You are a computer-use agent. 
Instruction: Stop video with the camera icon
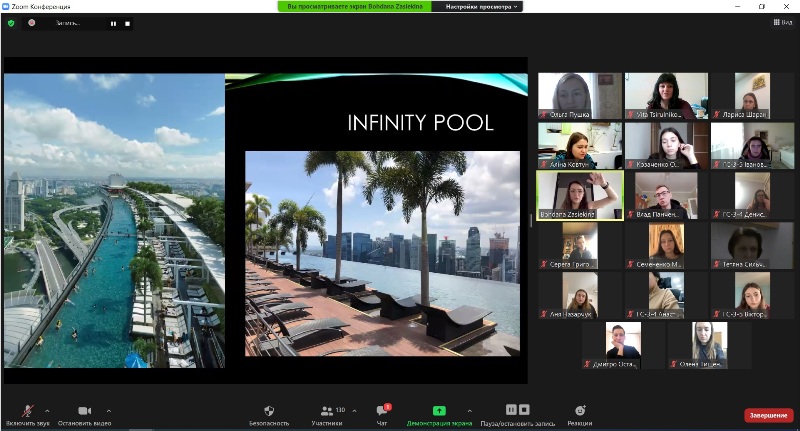[x=84, y=411]
